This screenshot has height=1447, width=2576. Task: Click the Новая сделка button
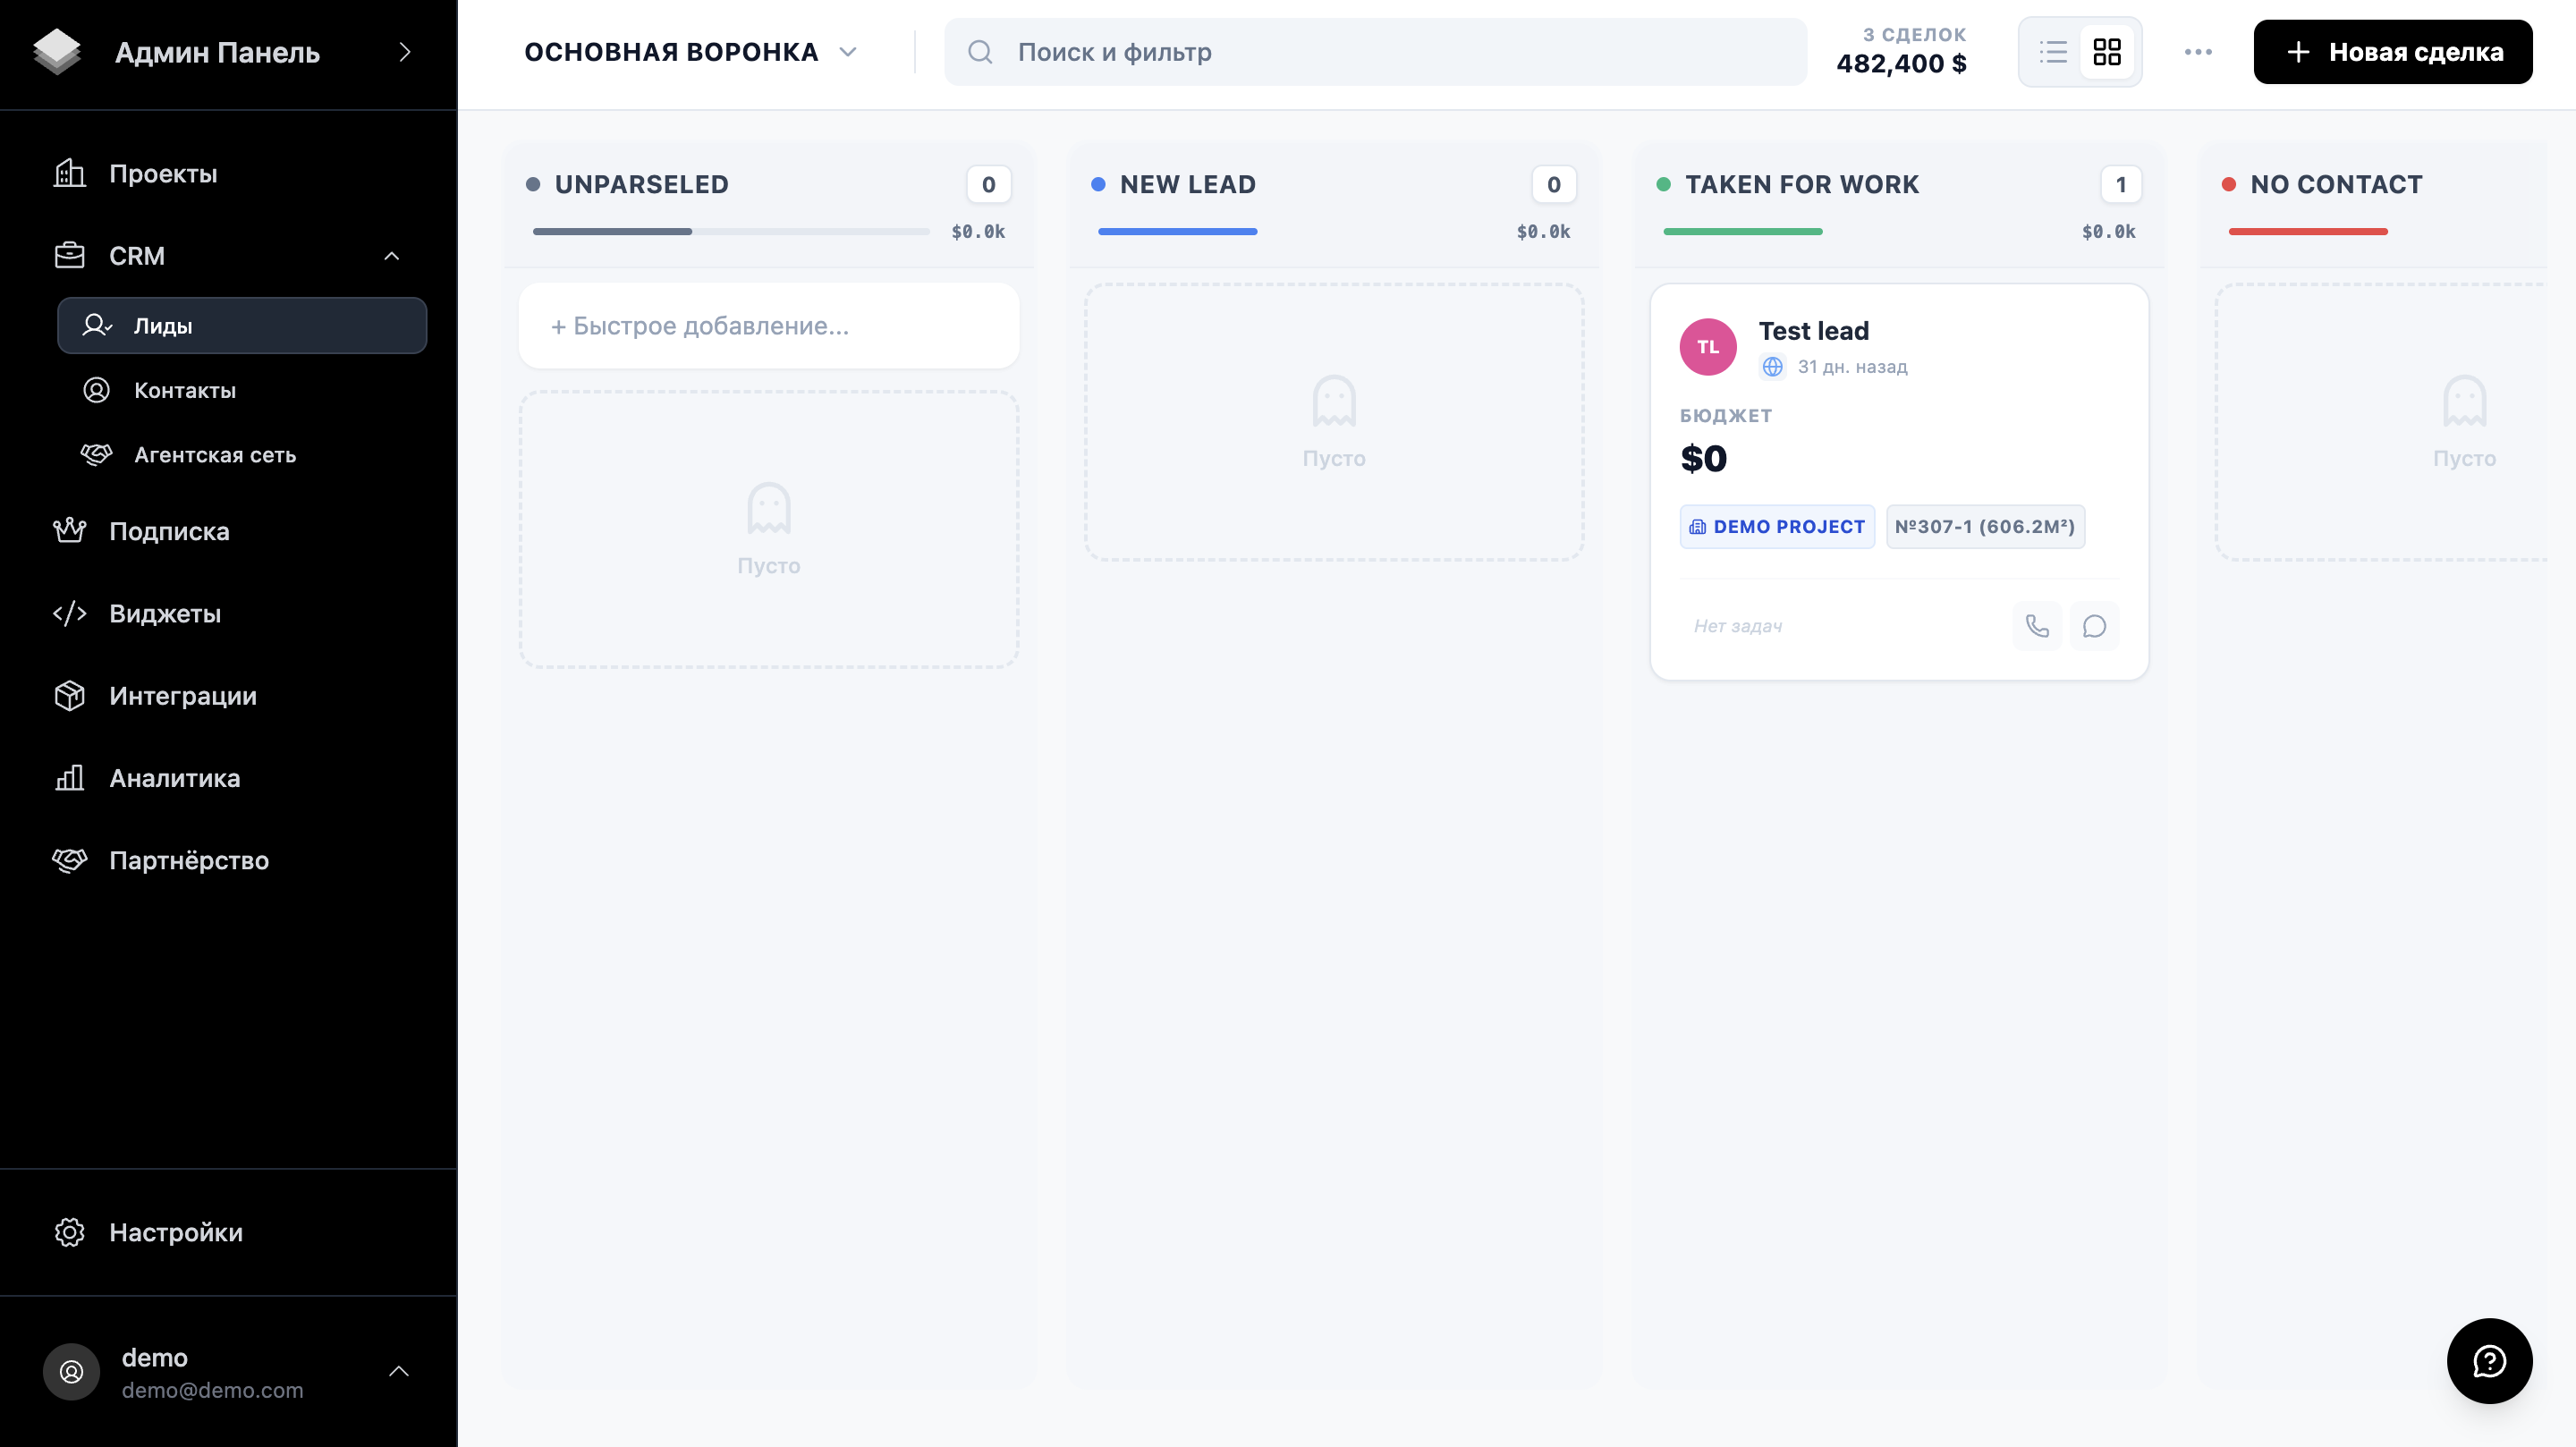click(2392, 52)
